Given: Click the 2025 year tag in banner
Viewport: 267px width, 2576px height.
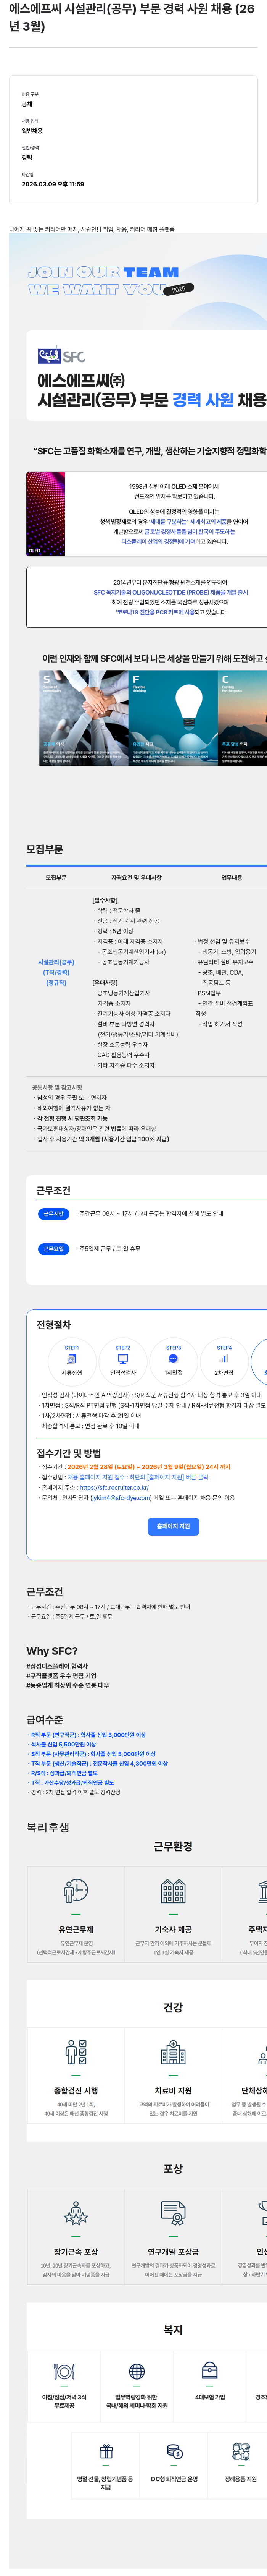Looking at the screenshot, I should (x=178, y=289).
